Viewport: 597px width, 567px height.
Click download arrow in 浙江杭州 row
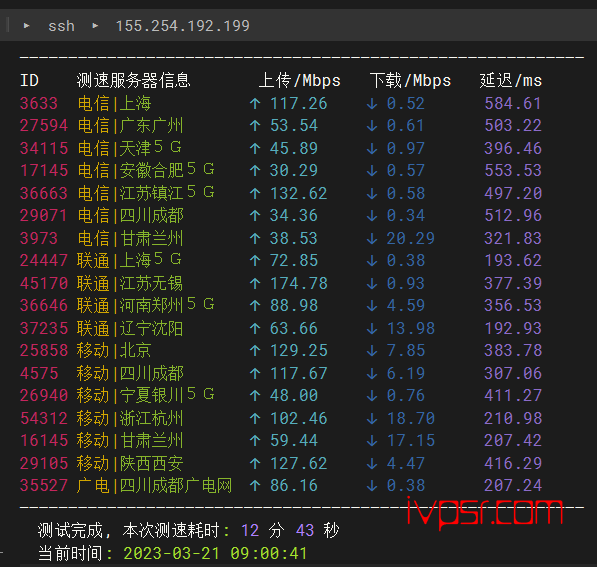[x=372, y=418]
